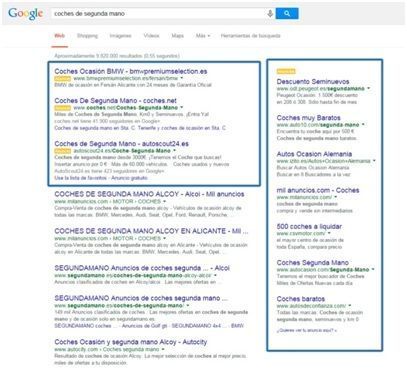
Task: Expand arrow beside segundamano.es alcoy-alcoi URL
Action: (x=216, y=275)
